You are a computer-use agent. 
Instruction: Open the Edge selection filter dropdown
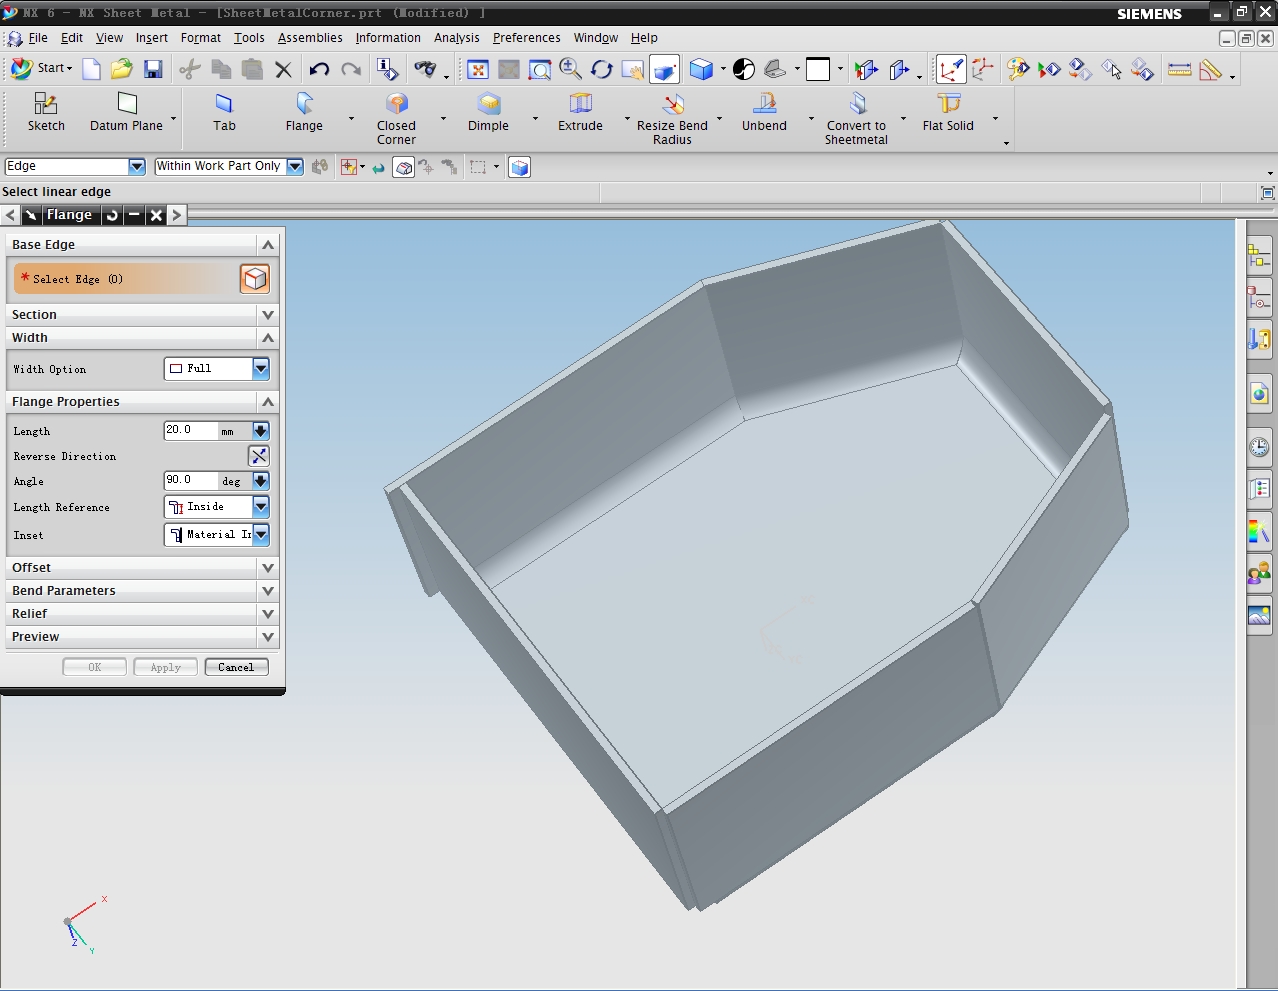point(137,166)
